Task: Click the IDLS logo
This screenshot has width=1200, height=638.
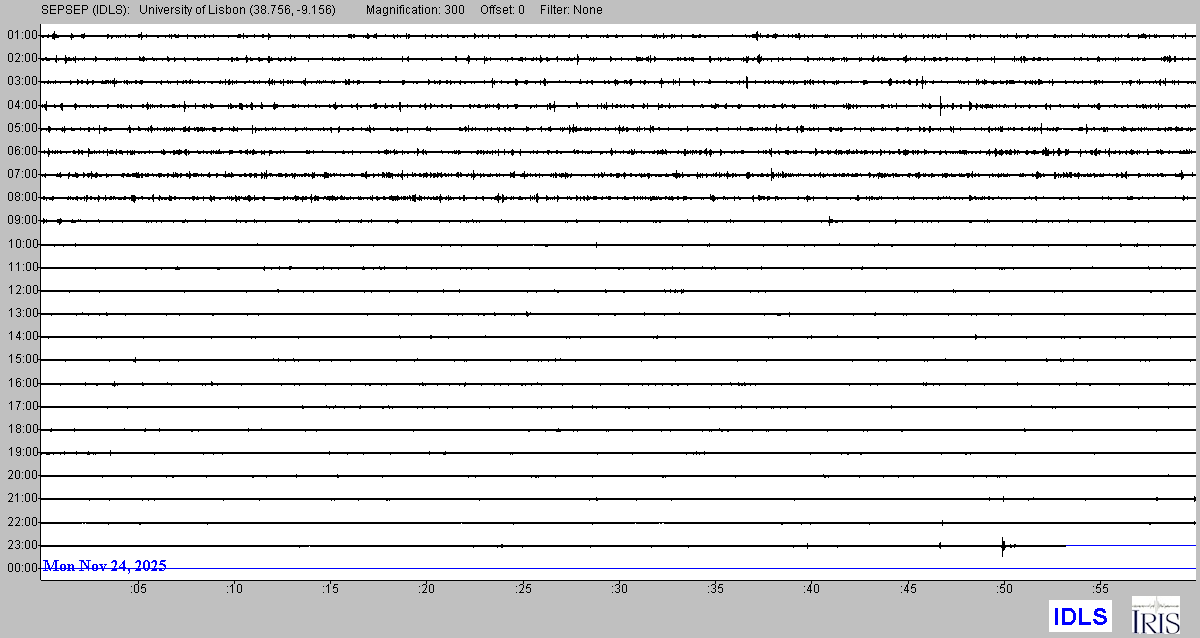Action: tap(1080, 616)
